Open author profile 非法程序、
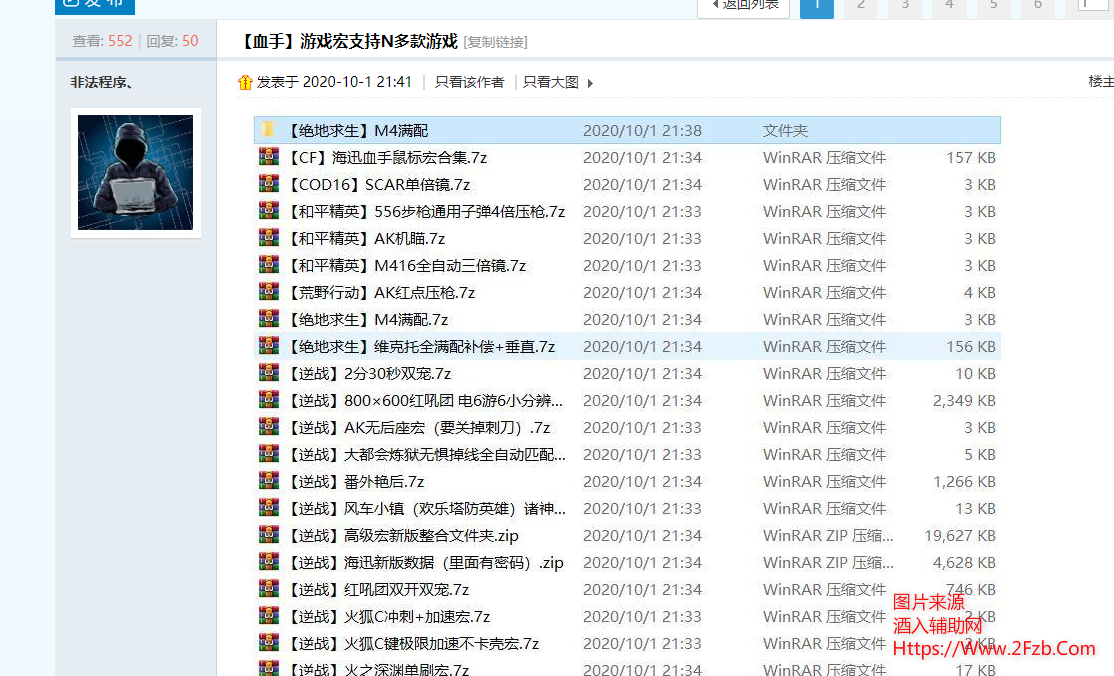This screenshot has height=676, width=1114. click(x=102, y=82)
